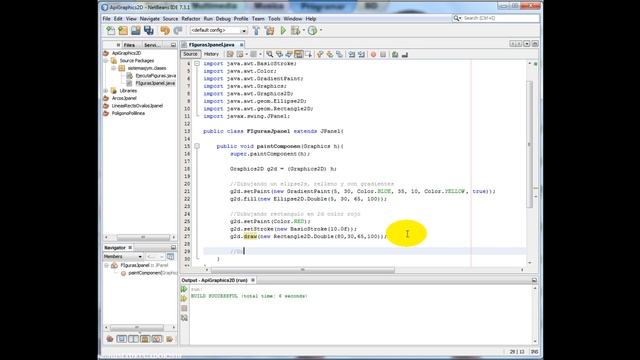Switch to the Files tab
Screen dimensions: 640x360
(129, 45)
